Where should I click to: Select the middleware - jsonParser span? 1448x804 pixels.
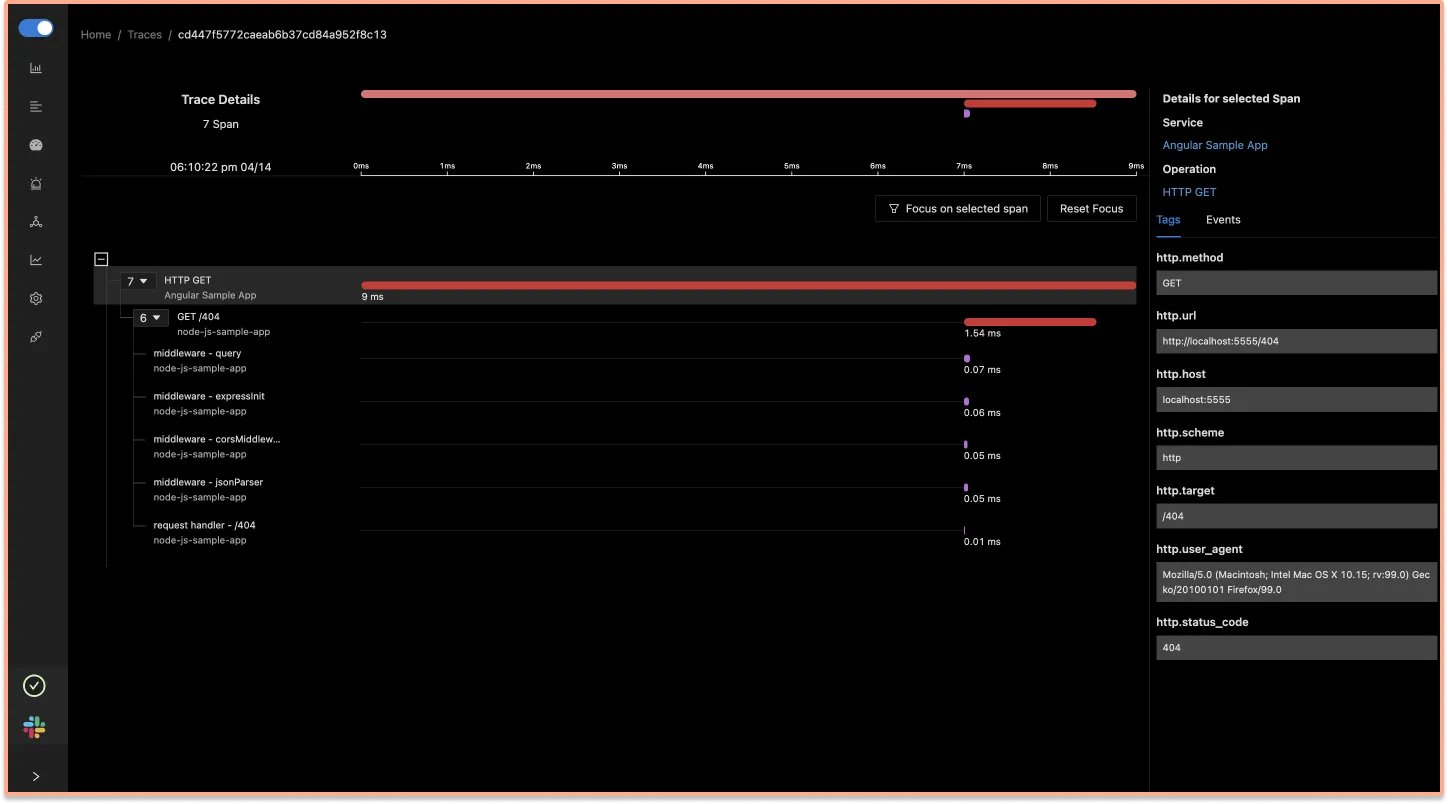[208, 490]
